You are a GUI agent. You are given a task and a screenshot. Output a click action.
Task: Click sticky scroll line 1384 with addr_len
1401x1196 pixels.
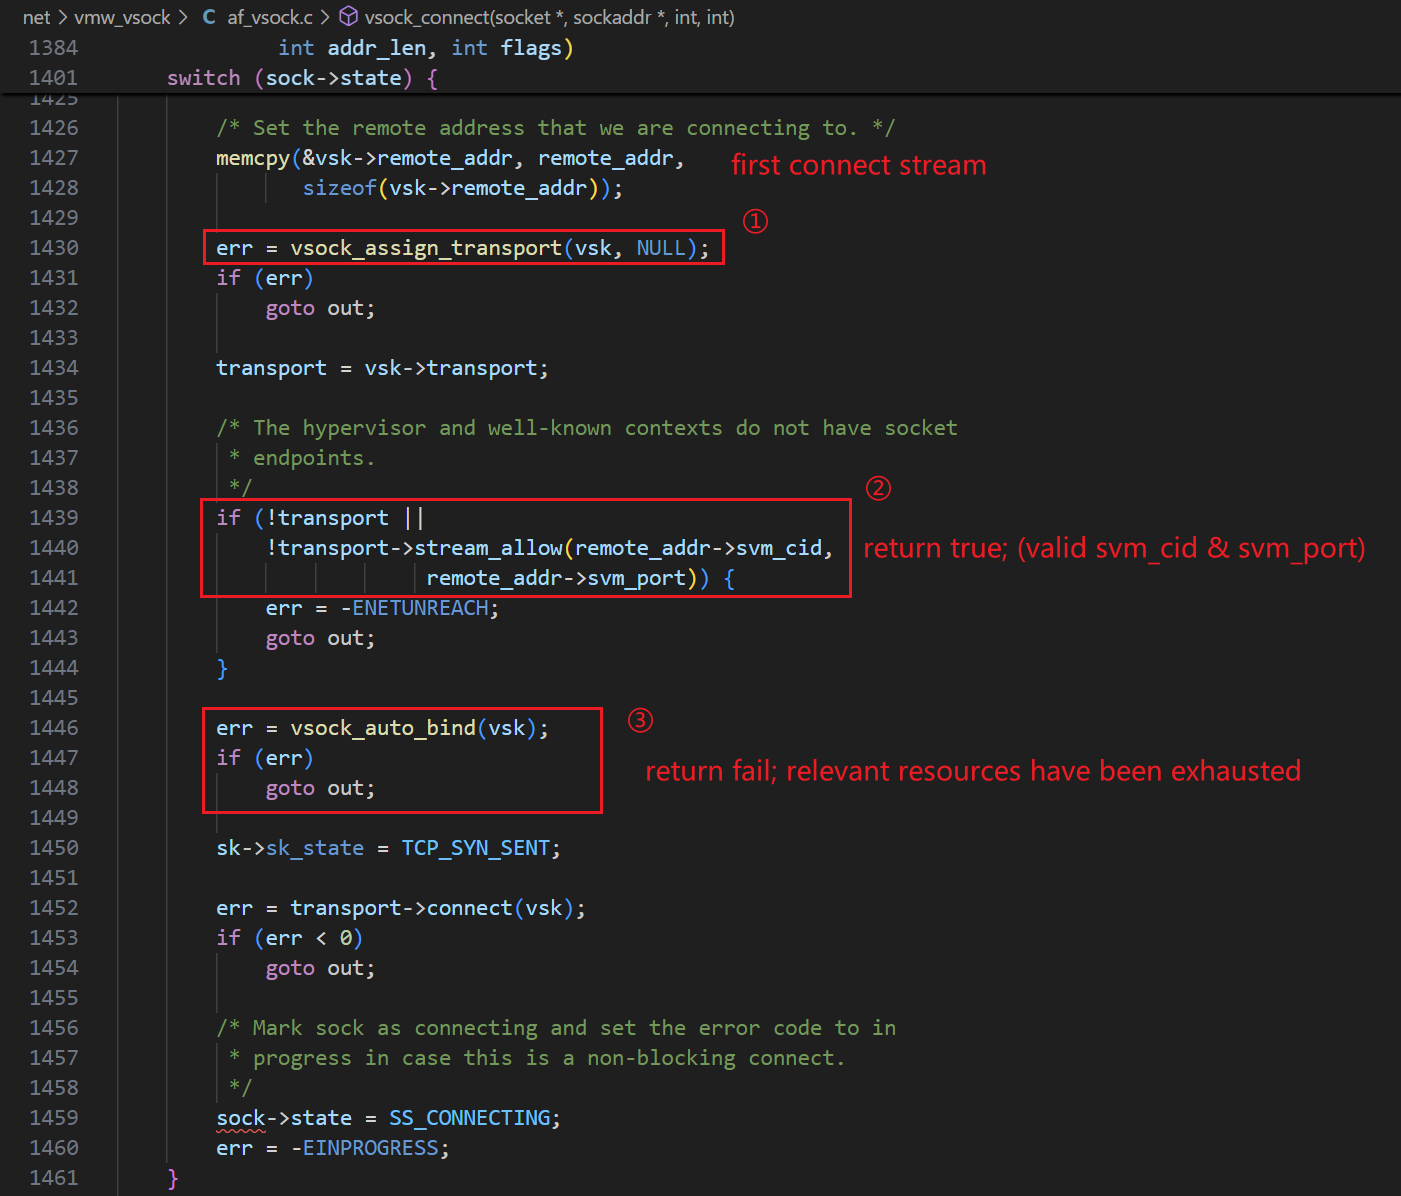[x=425, y=48]
